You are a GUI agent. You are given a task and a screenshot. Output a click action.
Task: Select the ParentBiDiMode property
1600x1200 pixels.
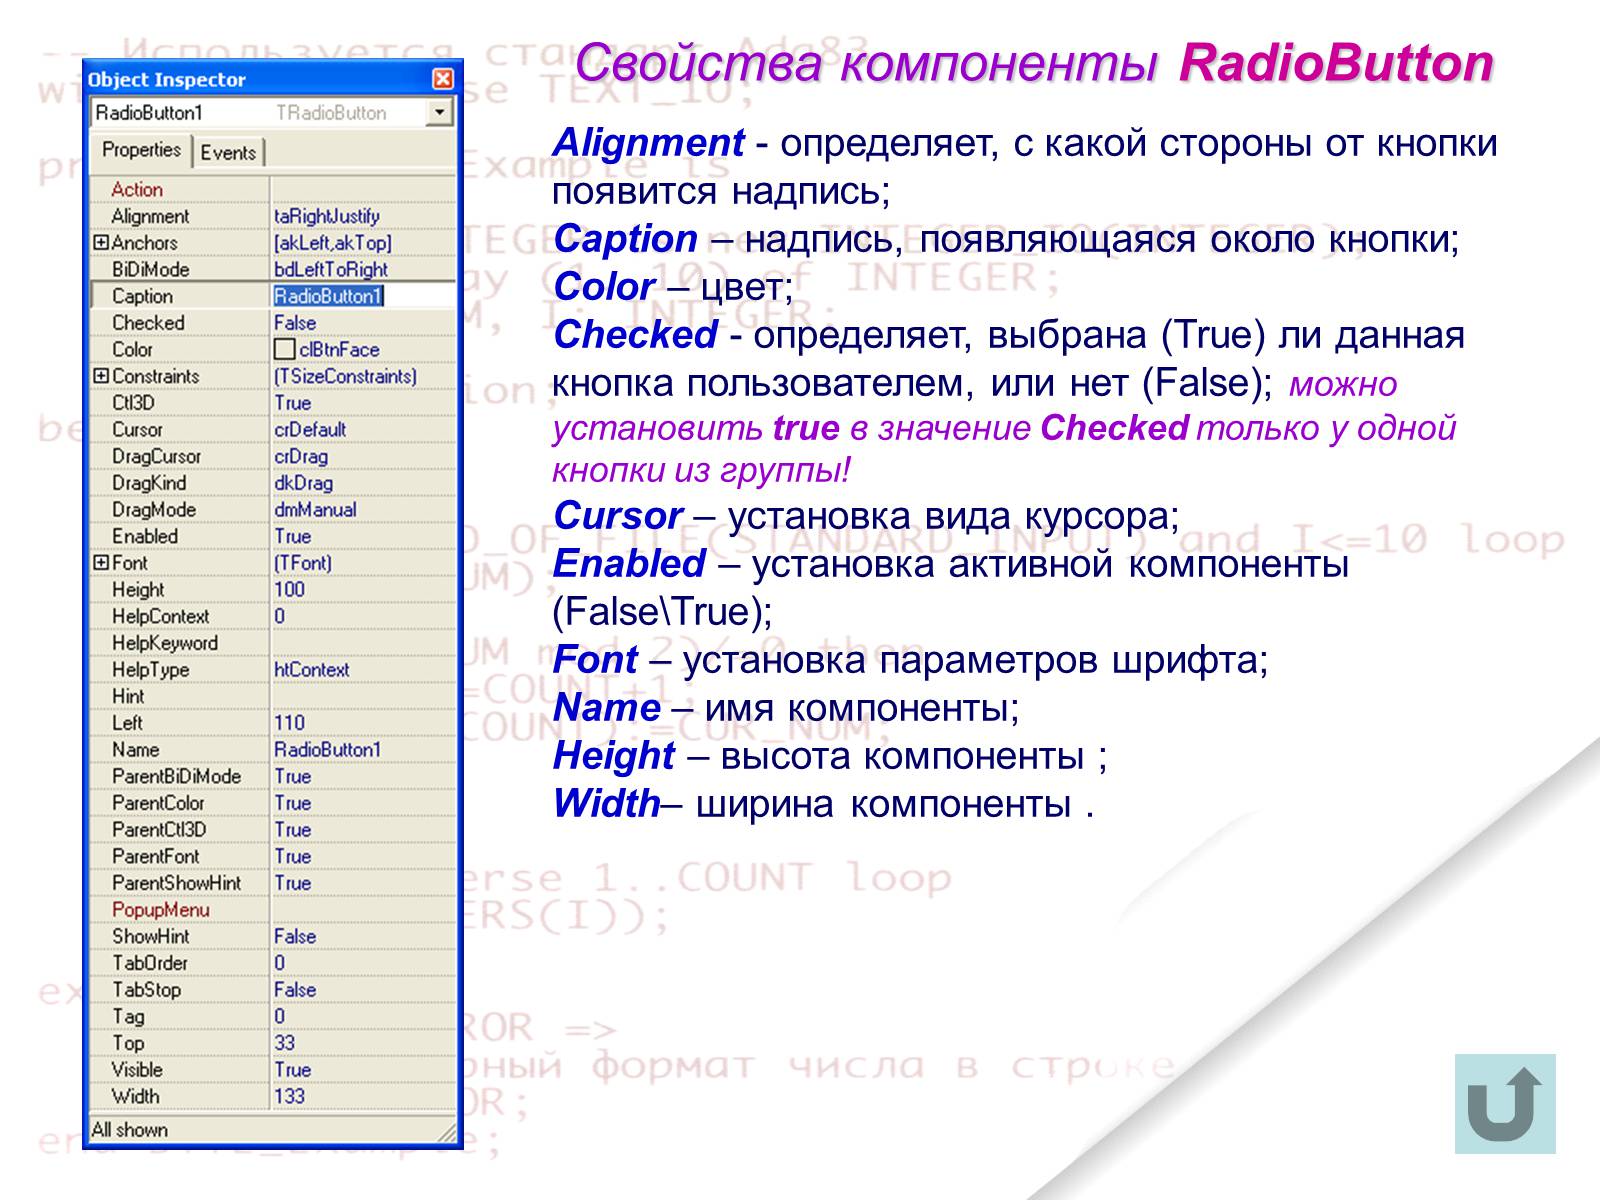pyautogui.click(x=176, y=776)
